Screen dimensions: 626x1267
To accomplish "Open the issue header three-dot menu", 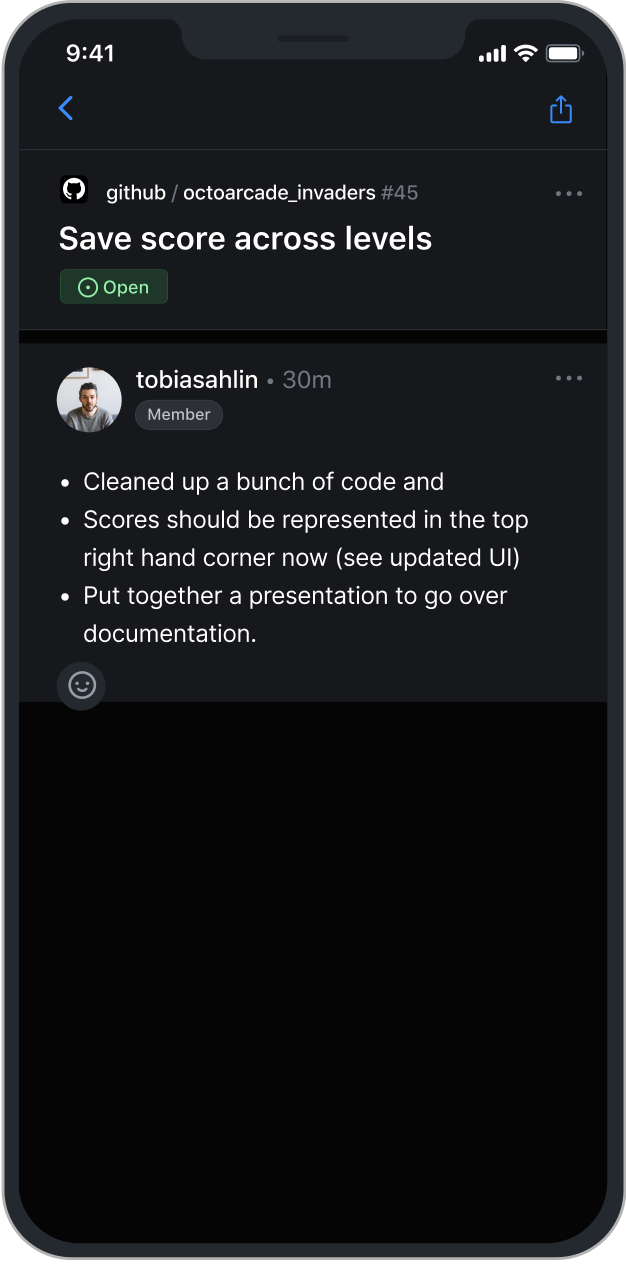I will click(568, 193).
